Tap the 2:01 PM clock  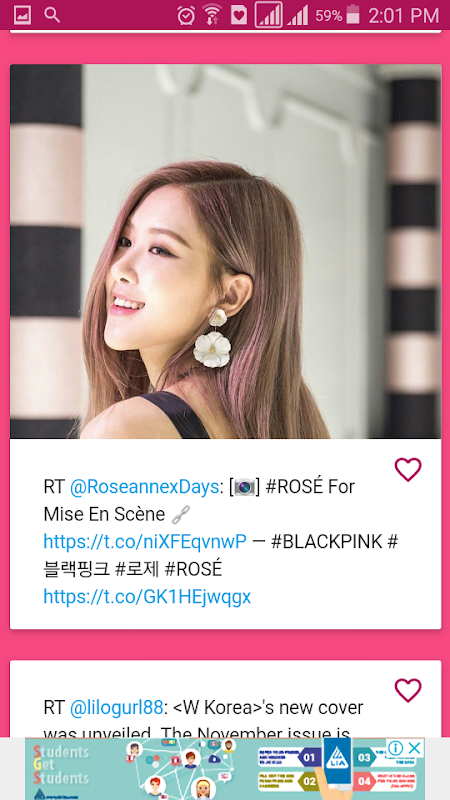[404, 15]
